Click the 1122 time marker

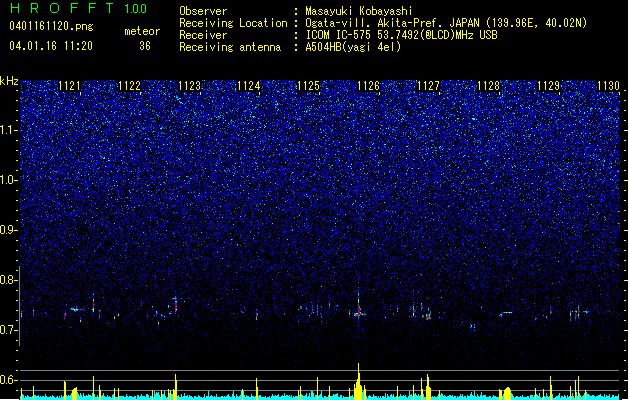coord(129,86)
